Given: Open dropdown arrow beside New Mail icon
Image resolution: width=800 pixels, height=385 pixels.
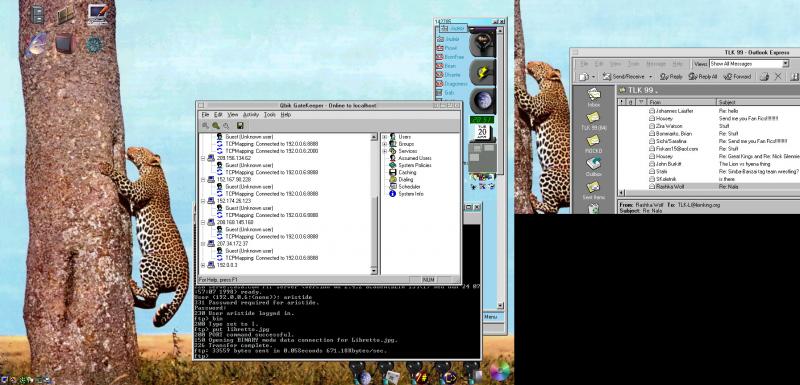Looking at the screenshot, I should (593, 77).
